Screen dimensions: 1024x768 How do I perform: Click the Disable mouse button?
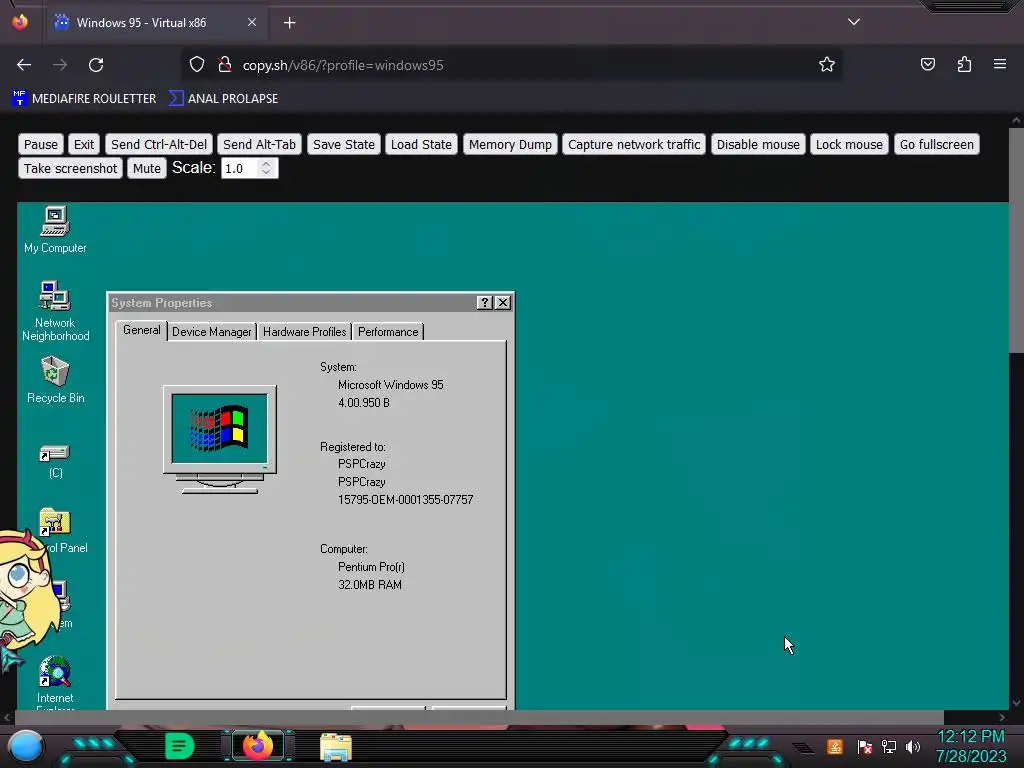click(x=758, y=144)
